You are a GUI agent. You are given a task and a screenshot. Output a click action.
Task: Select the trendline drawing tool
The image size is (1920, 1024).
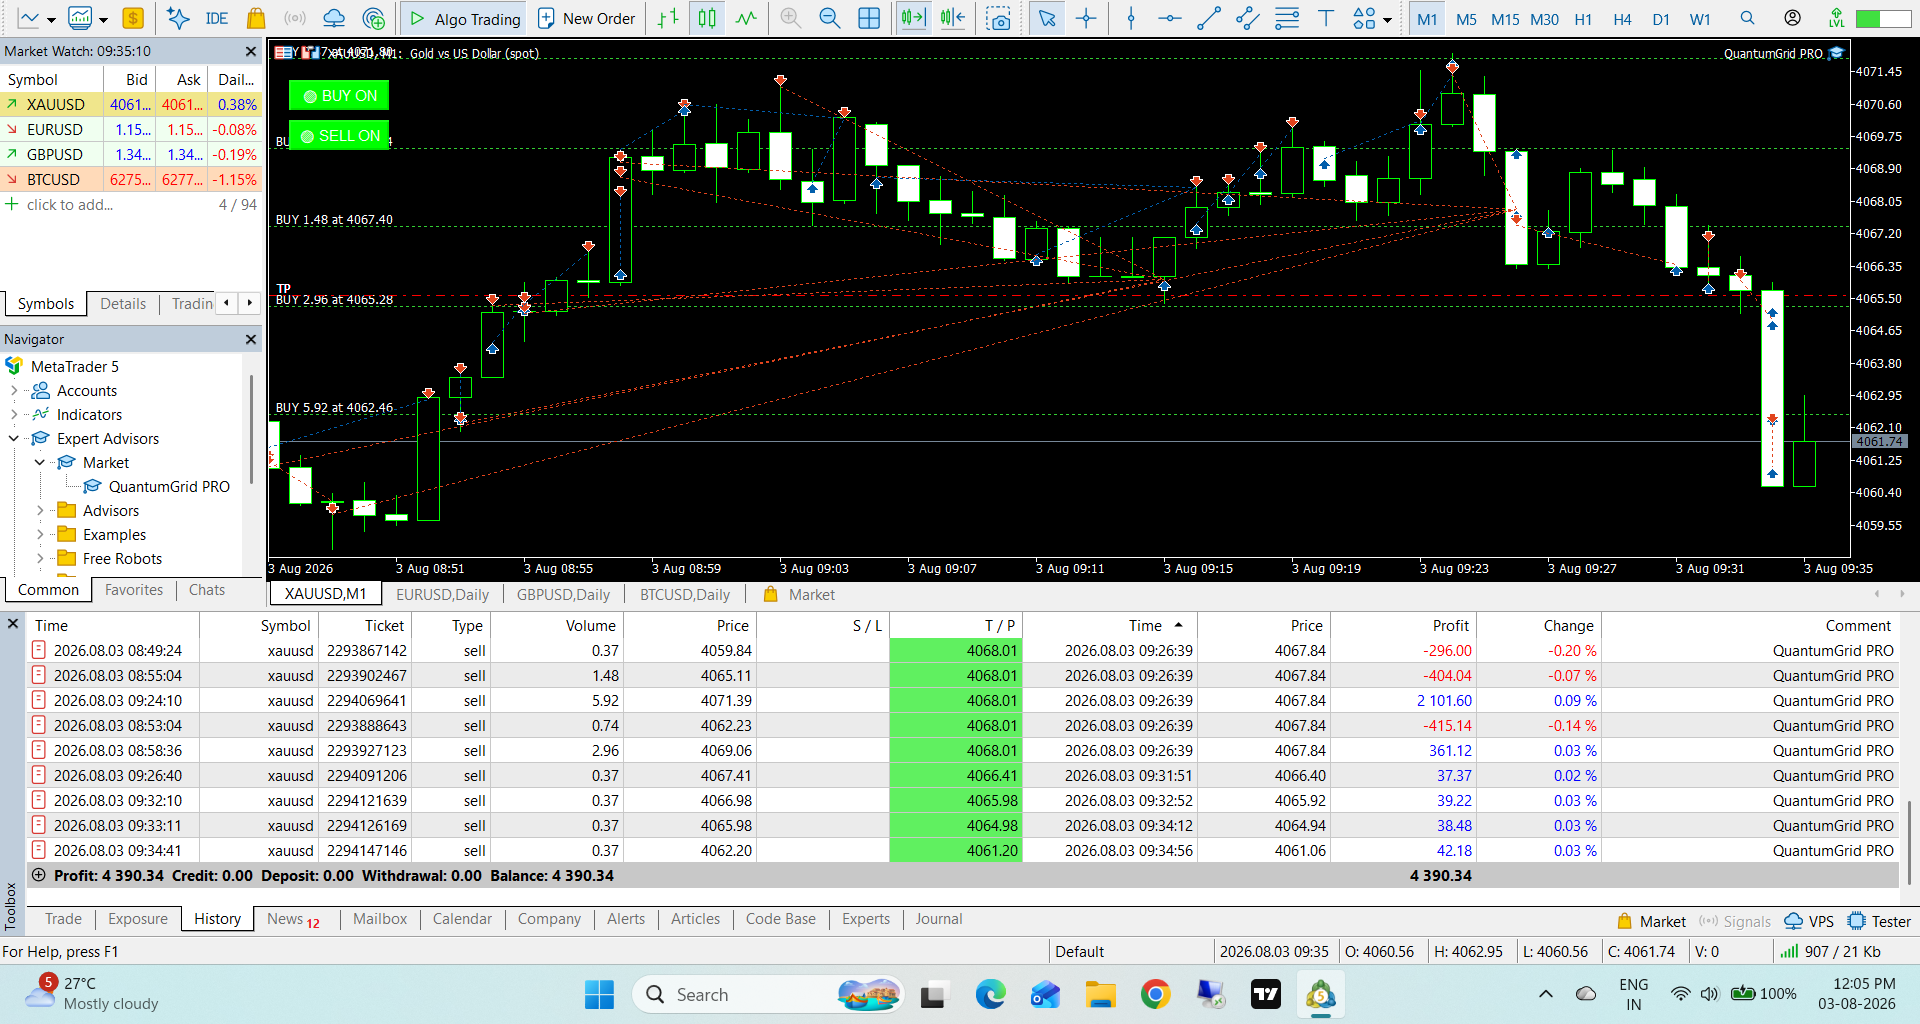(1209, 18)
